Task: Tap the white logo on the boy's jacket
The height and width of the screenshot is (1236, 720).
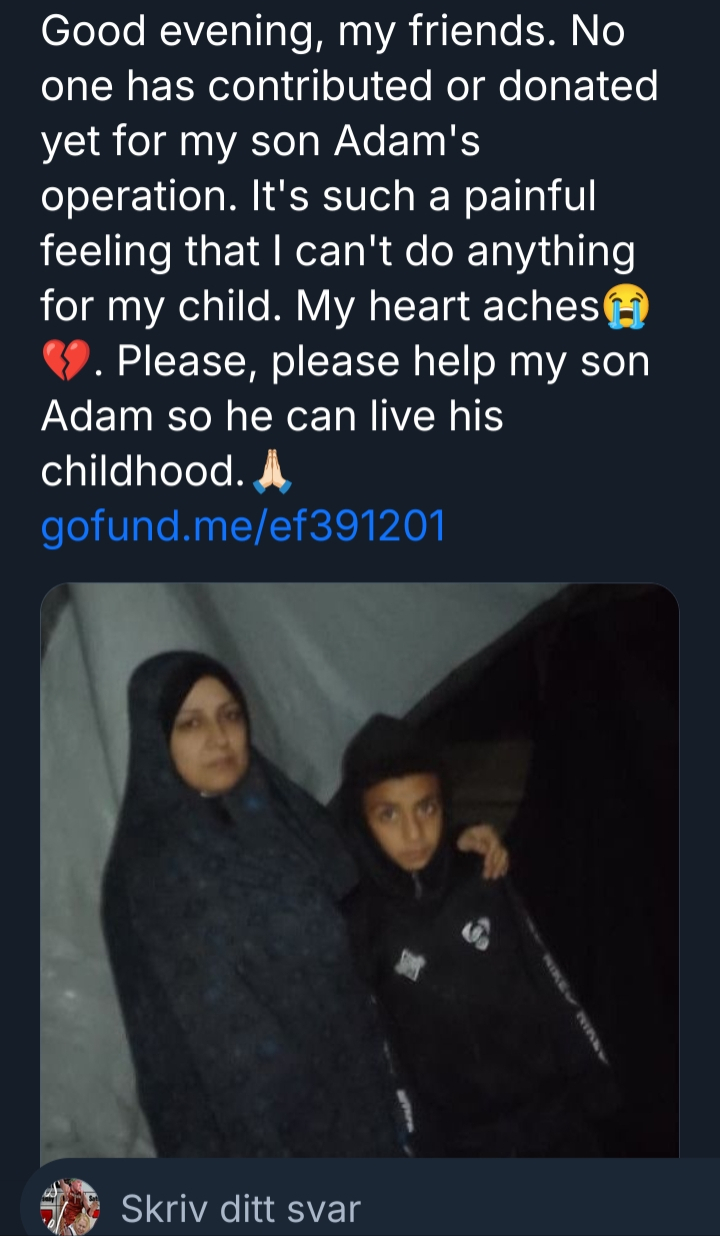Action: click(x=476, y=935)
